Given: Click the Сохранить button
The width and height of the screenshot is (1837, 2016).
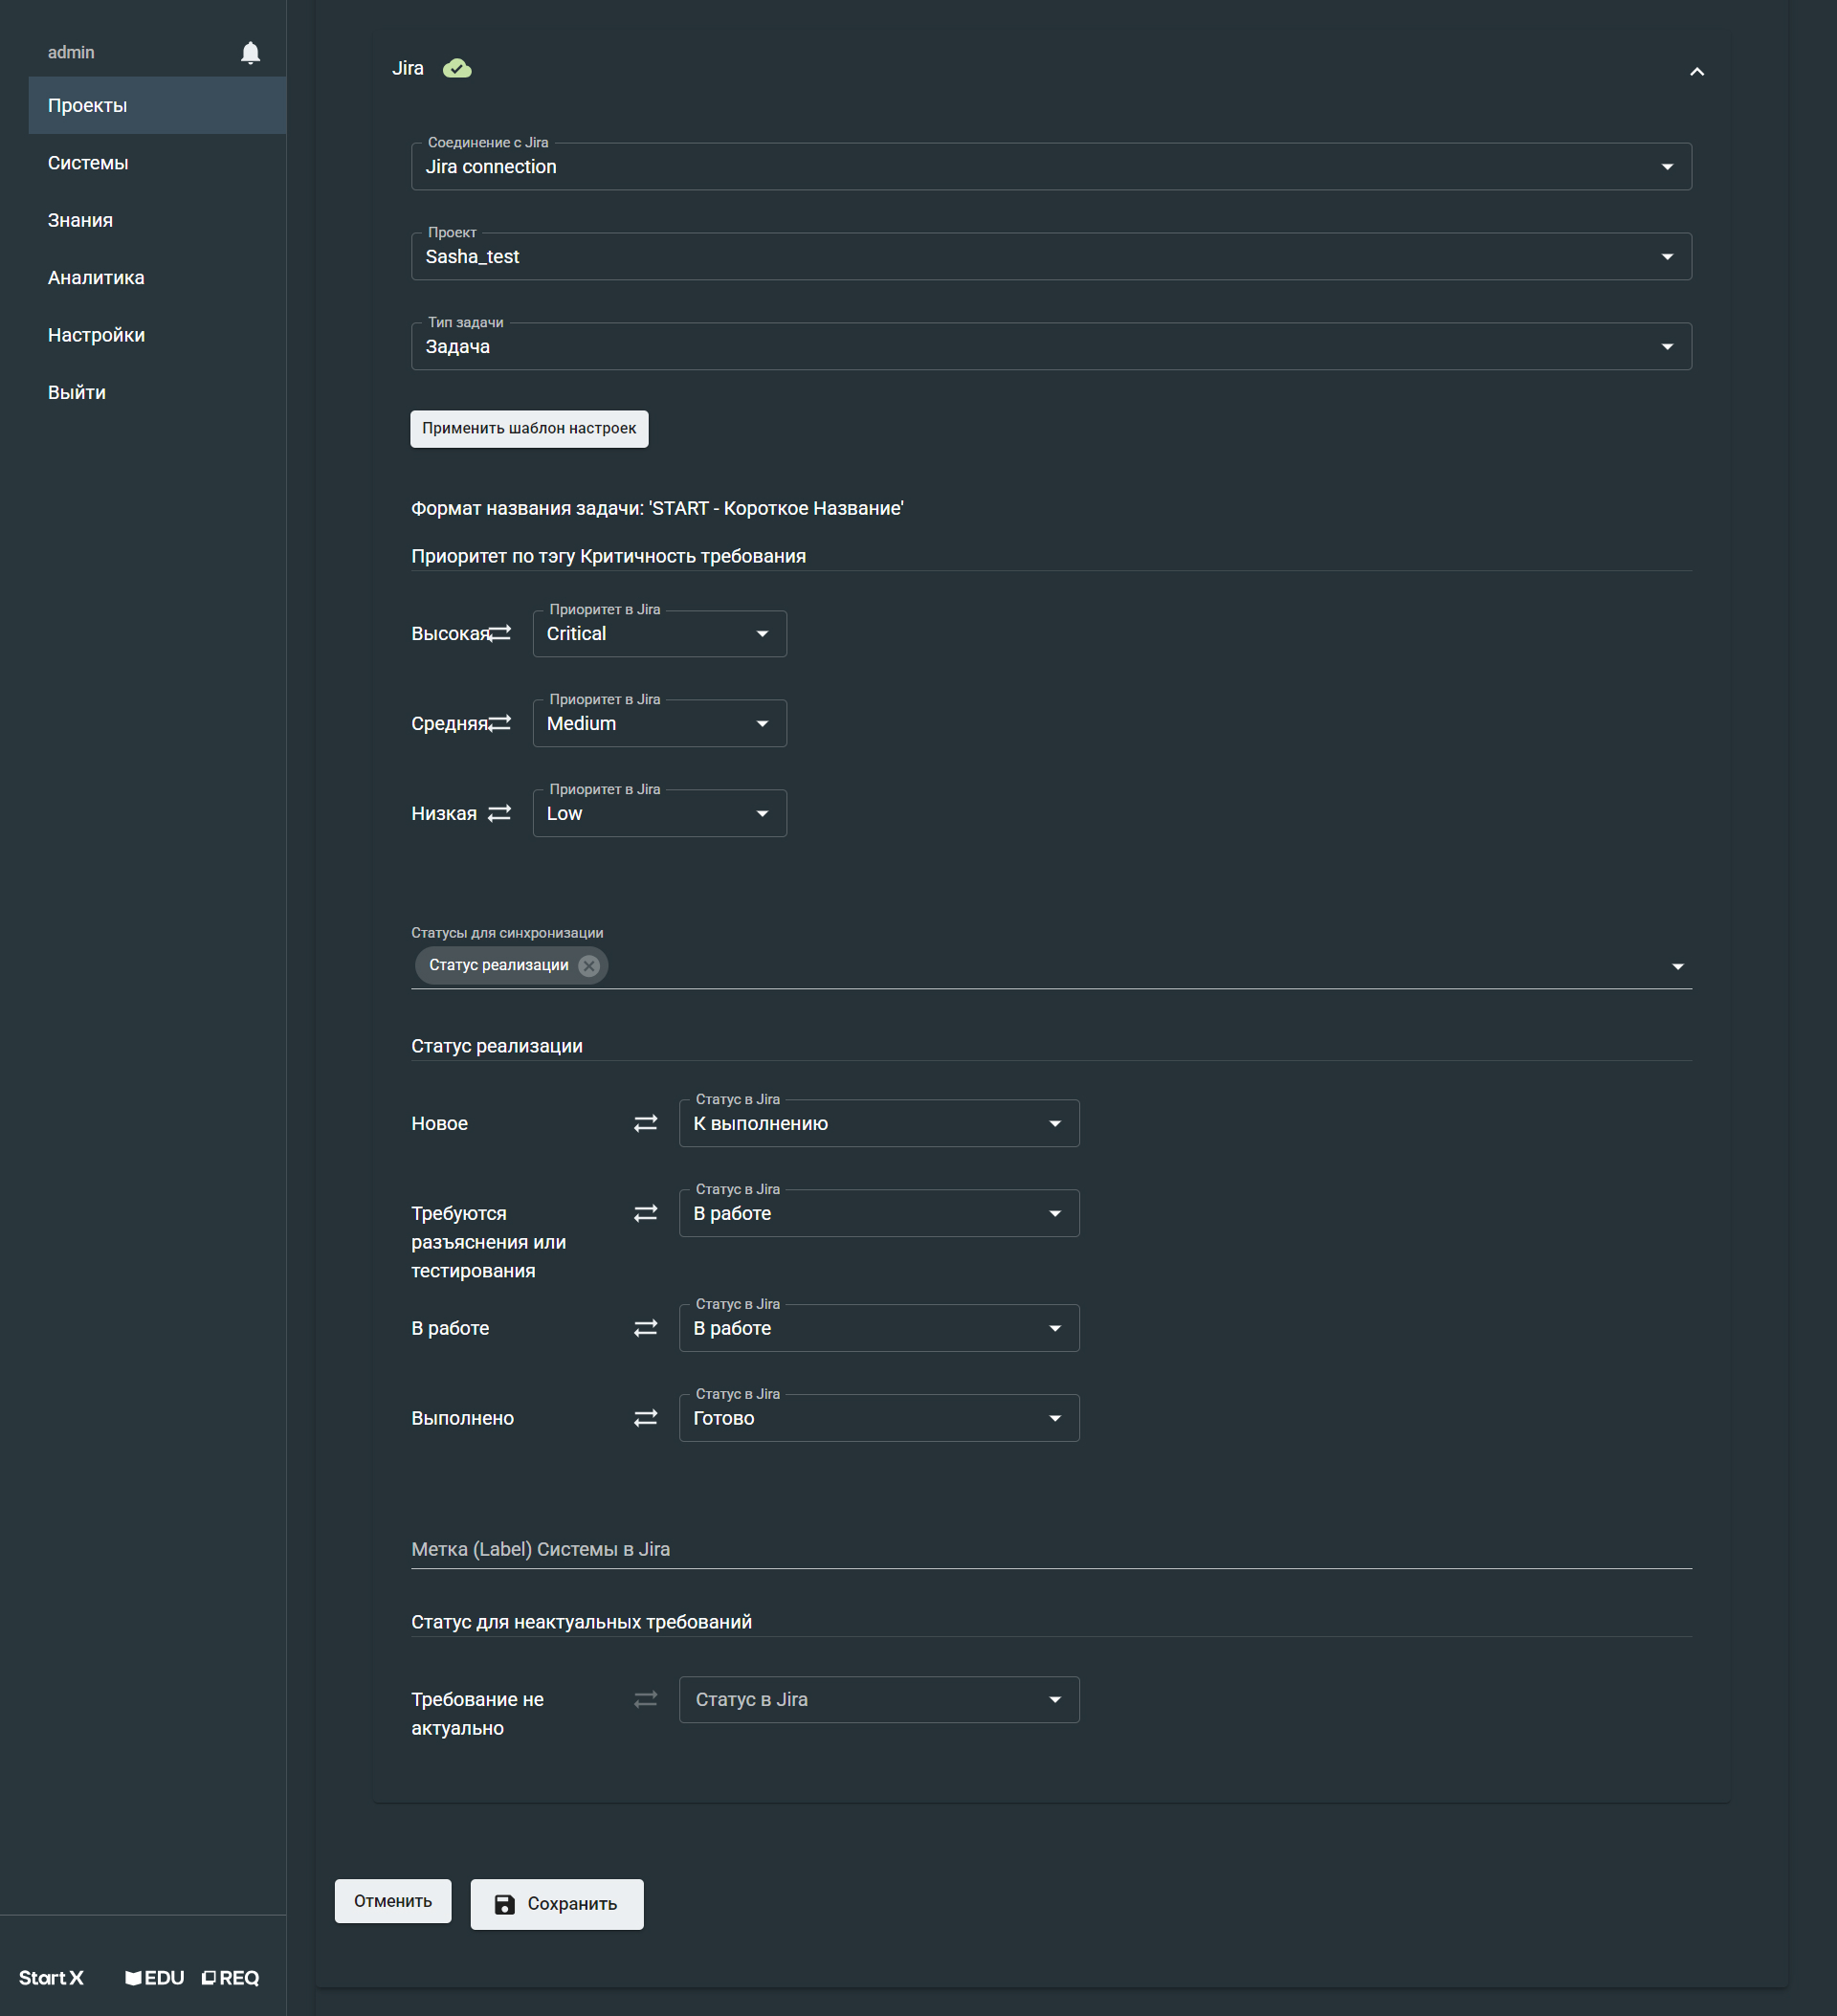Looking at the screenshot, I should pyautogui.click(x=556, y=1903).
